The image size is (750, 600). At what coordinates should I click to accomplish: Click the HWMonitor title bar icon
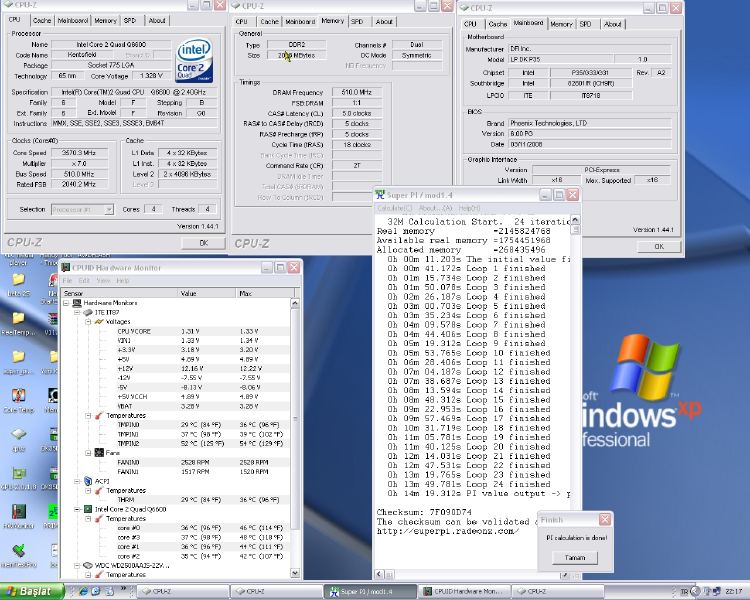coord(66,267)
